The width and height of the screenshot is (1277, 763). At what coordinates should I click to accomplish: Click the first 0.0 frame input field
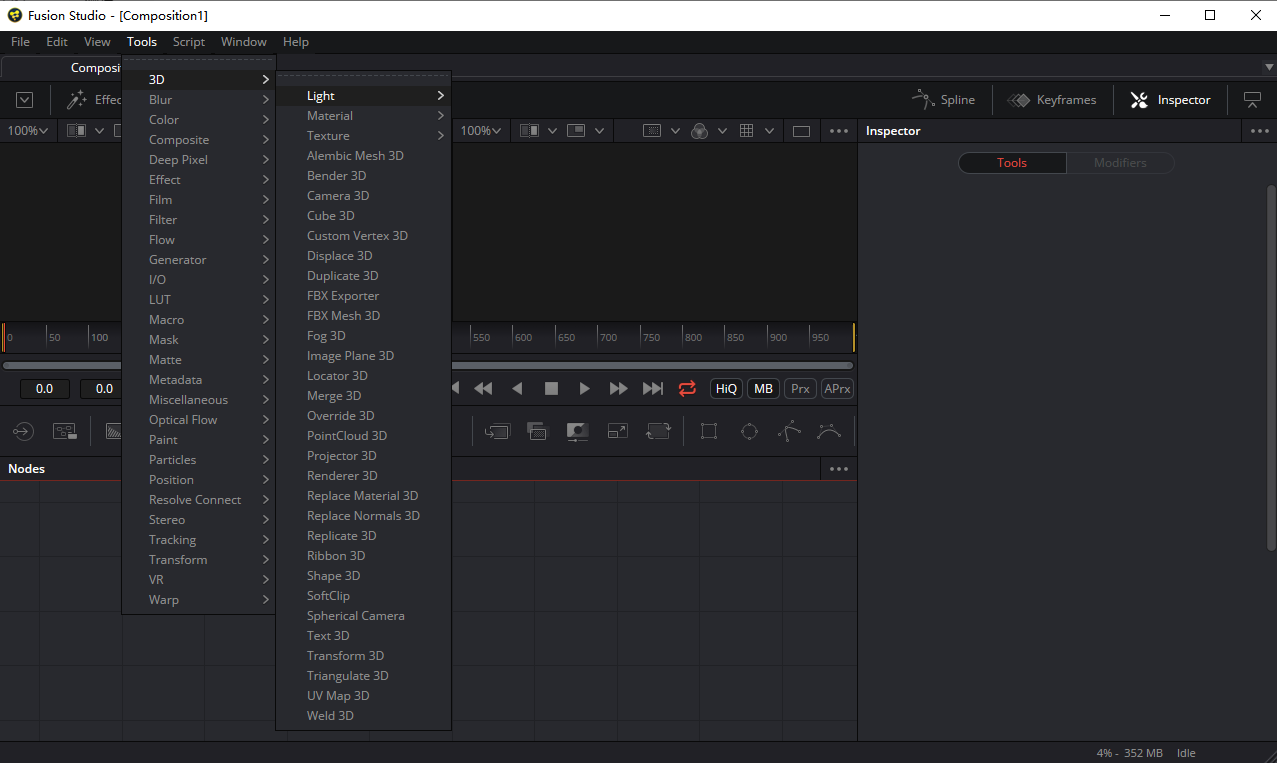[44, 389]
